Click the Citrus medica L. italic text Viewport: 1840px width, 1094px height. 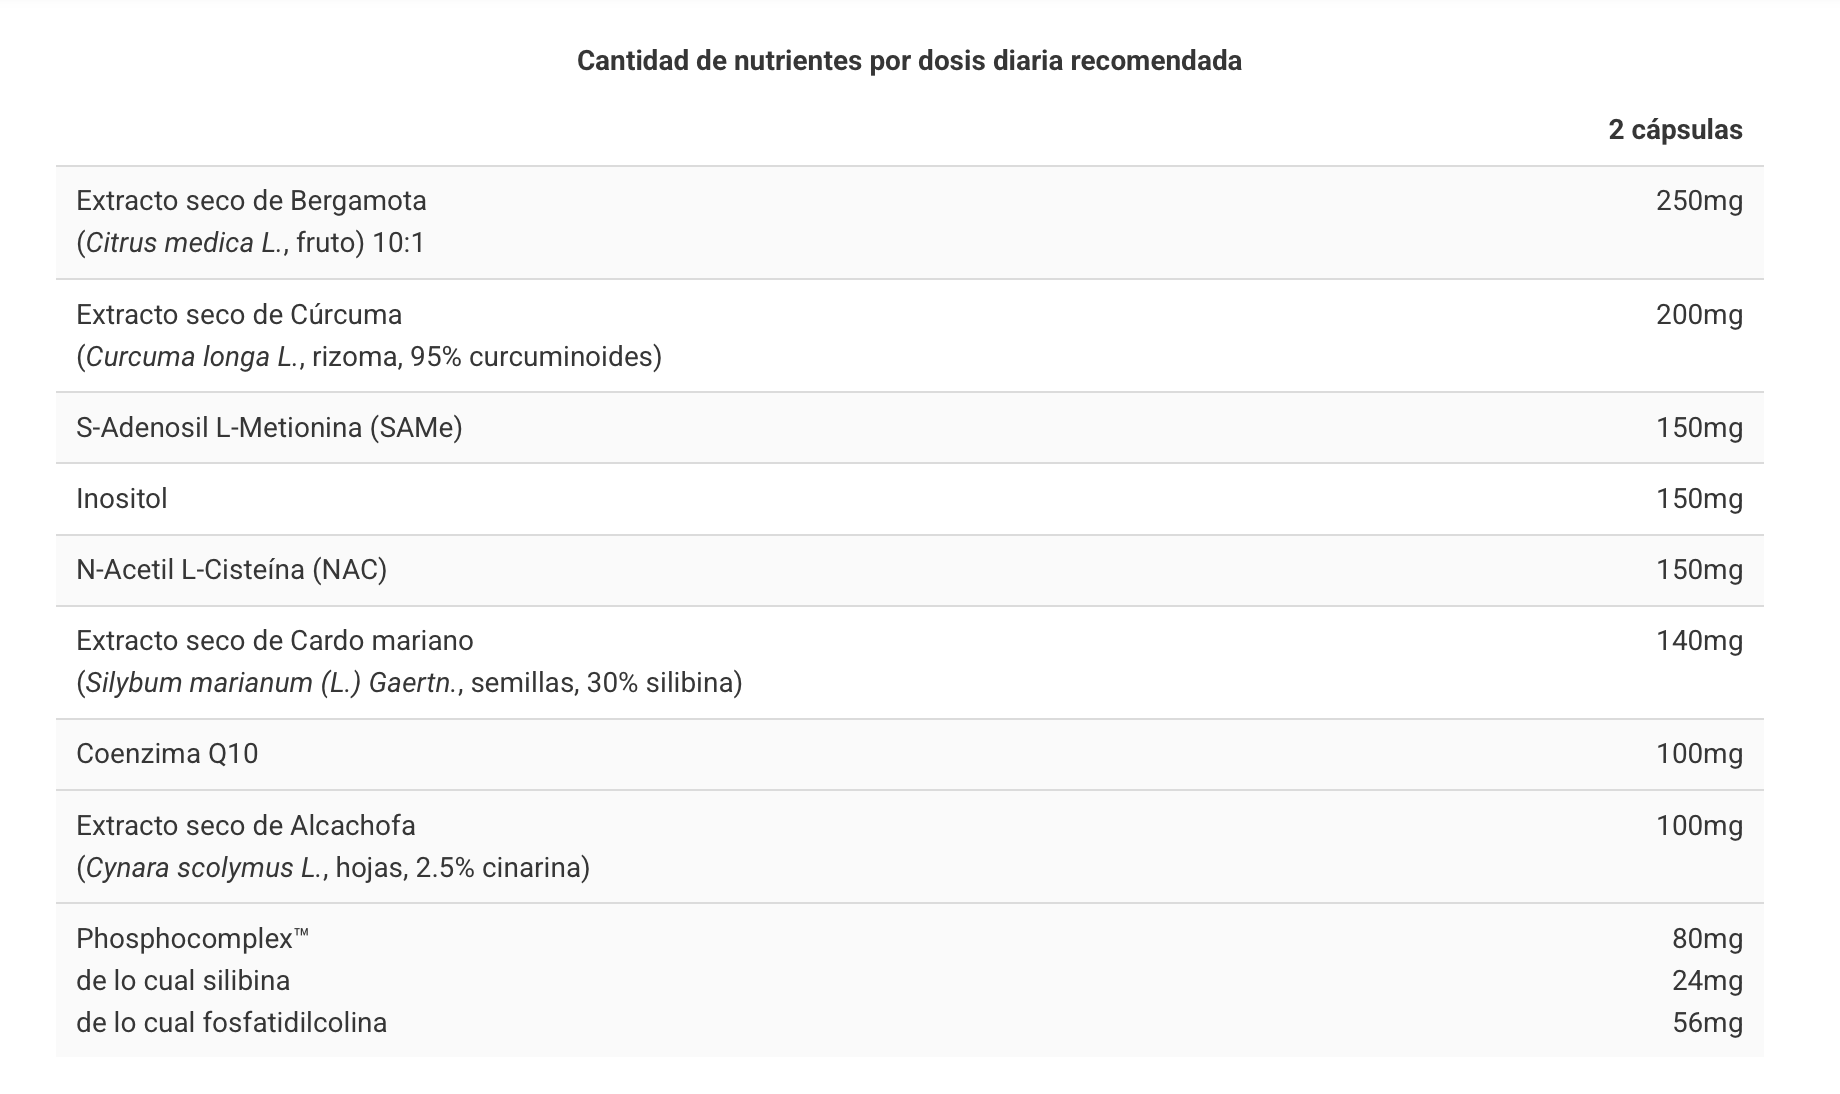pyautogui.click(x=185, y=243)
